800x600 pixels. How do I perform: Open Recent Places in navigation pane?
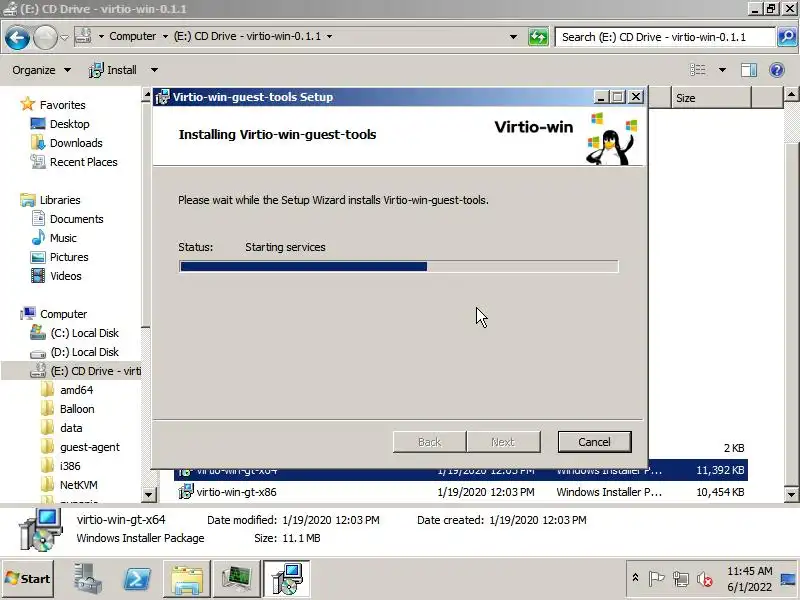(84, 162)
